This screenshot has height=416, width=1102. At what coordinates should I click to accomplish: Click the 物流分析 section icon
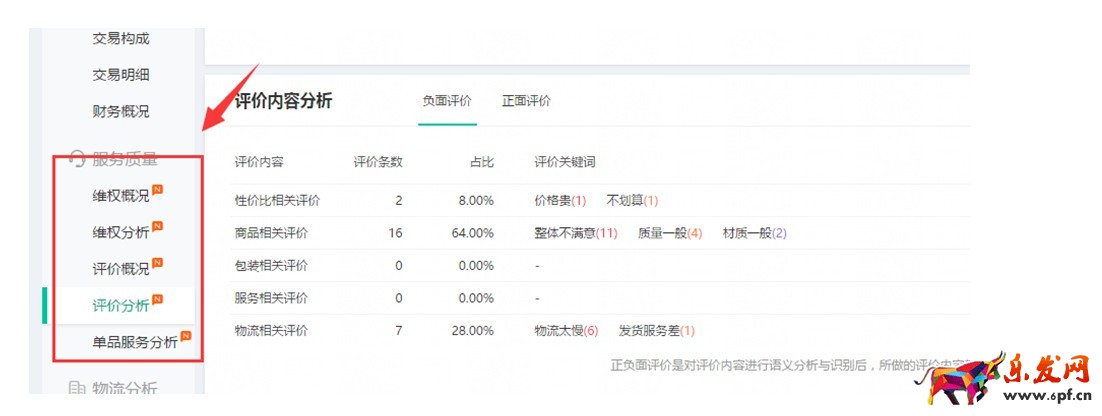76,388
